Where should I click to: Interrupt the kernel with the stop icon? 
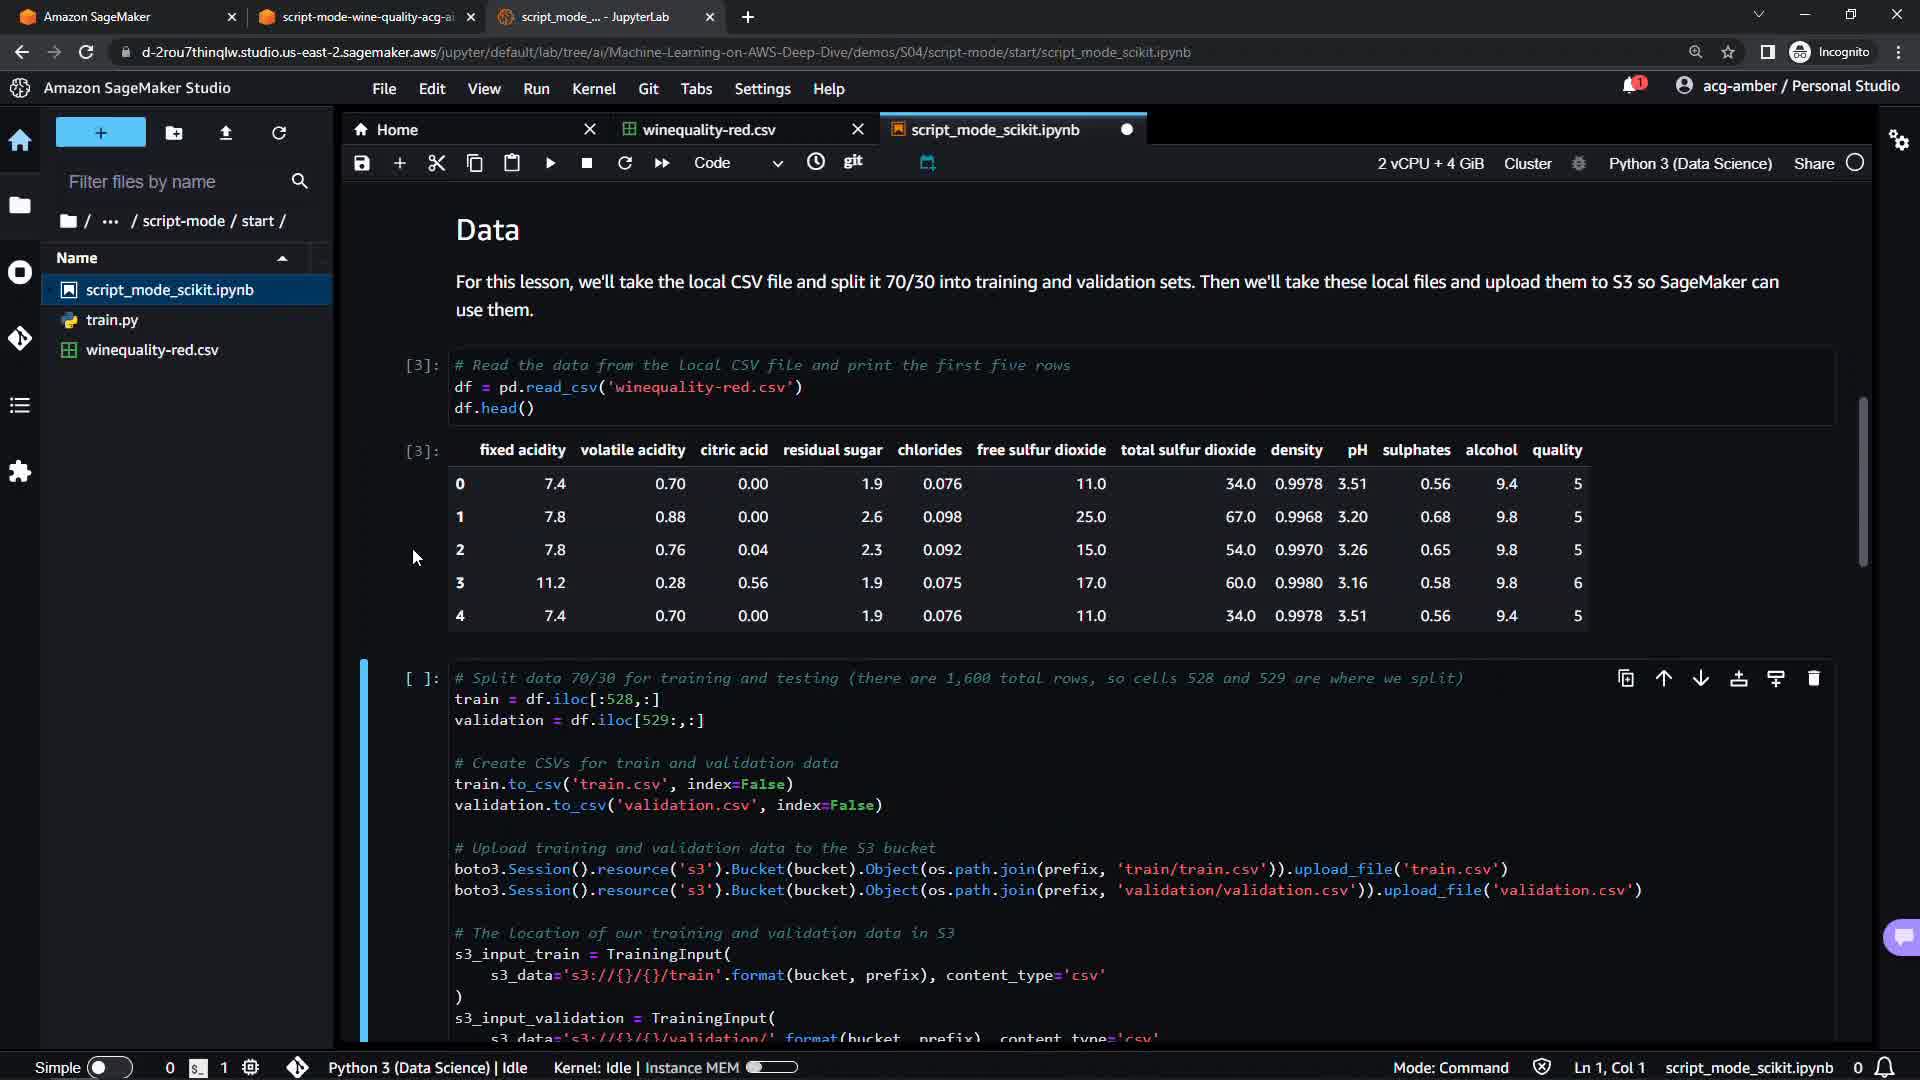tap(587, 163)
